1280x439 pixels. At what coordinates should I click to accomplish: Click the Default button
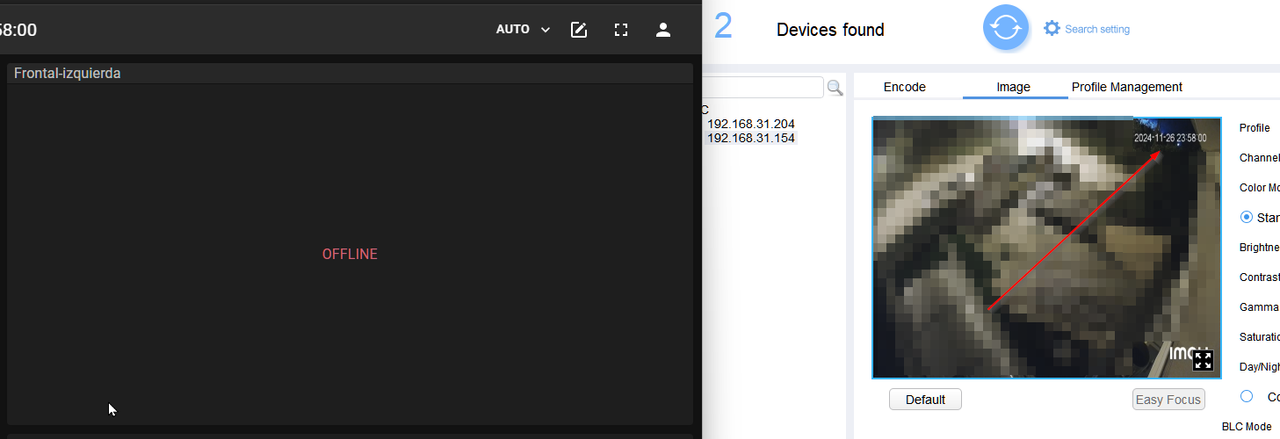925,399
